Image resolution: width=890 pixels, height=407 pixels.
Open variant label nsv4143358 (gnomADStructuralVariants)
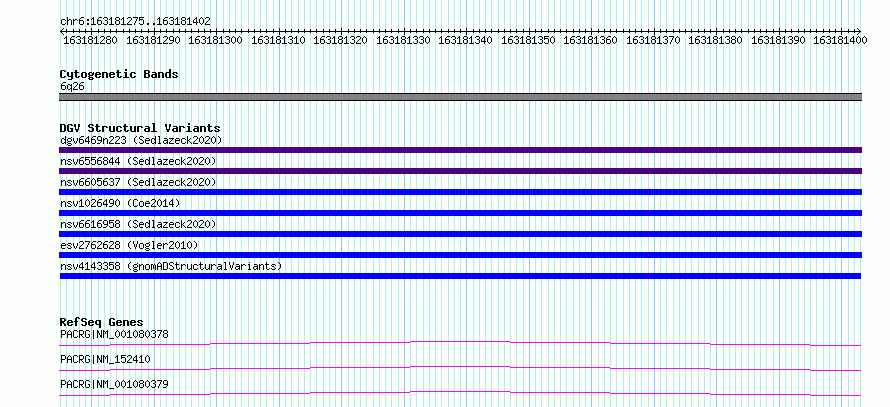[x=171, y=266]
